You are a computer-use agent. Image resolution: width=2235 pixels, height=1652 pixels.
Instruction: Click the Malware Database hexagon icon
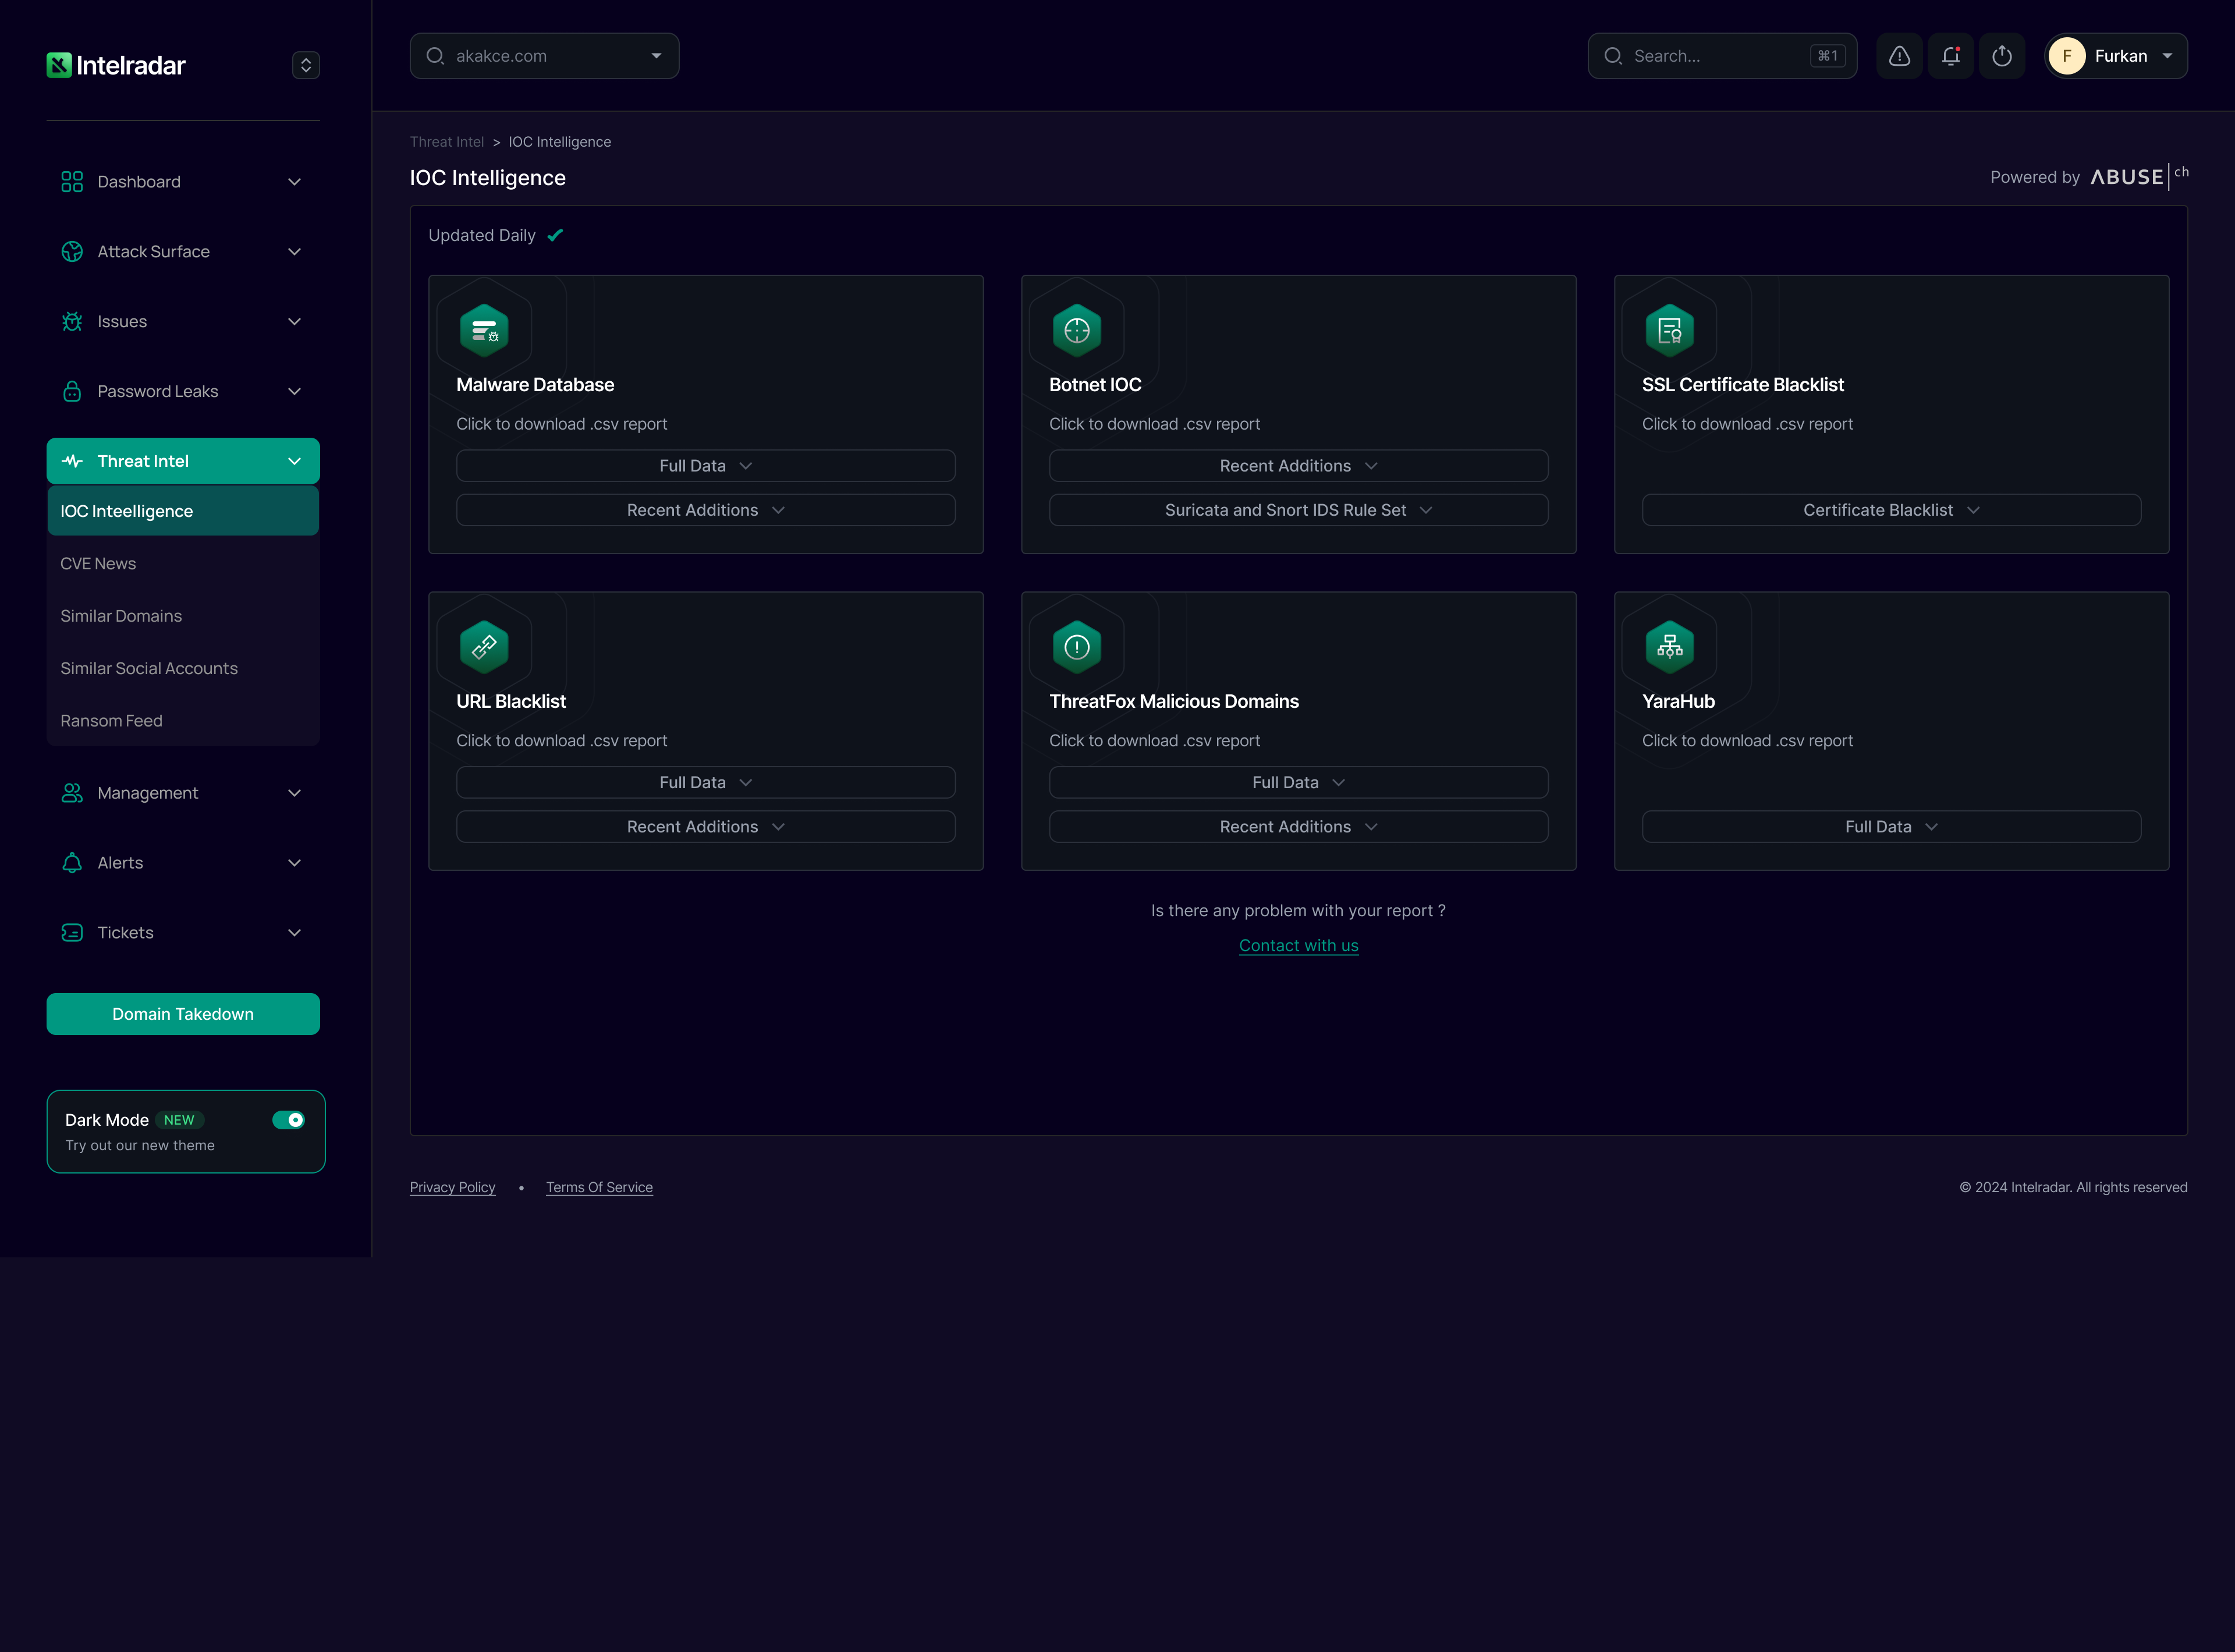click(484, 330)
